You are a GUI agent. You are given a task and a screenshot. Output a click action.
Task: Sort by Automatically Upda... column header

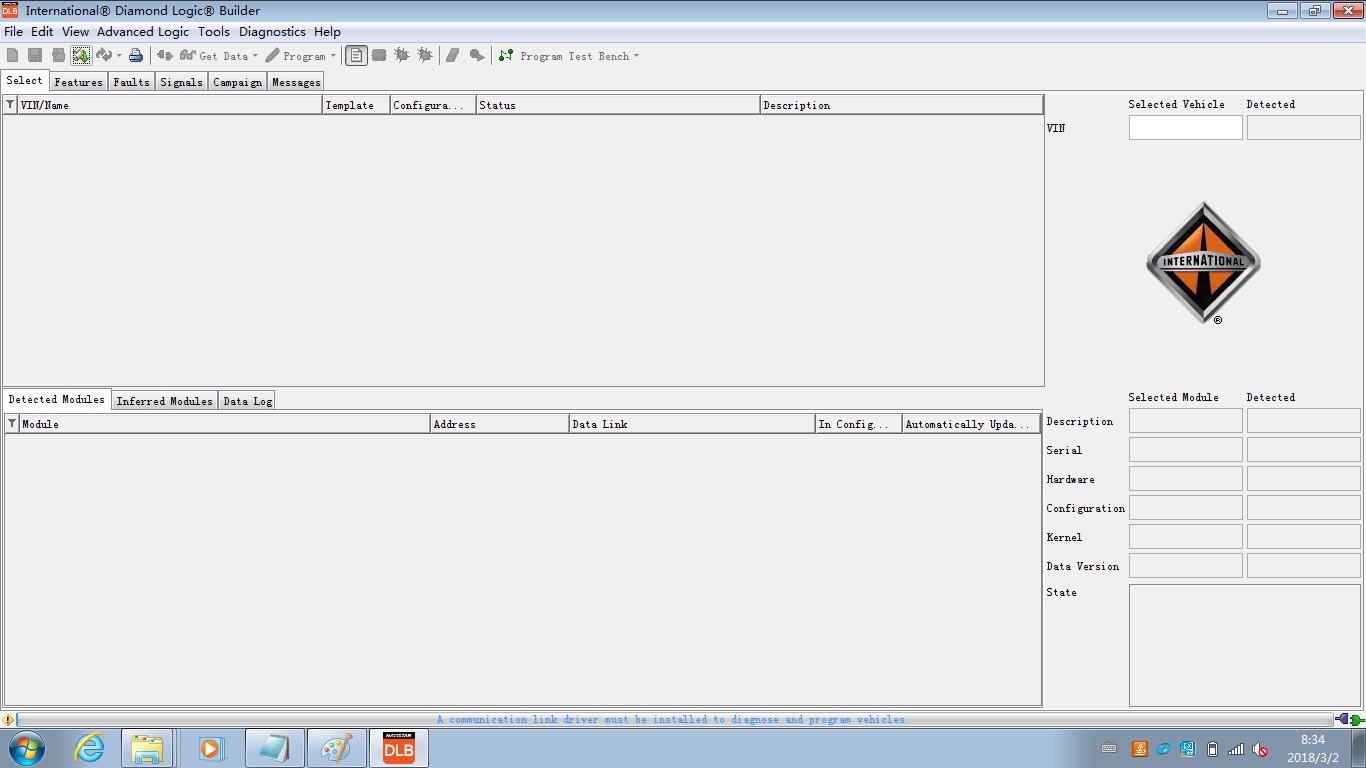[971, 424]
